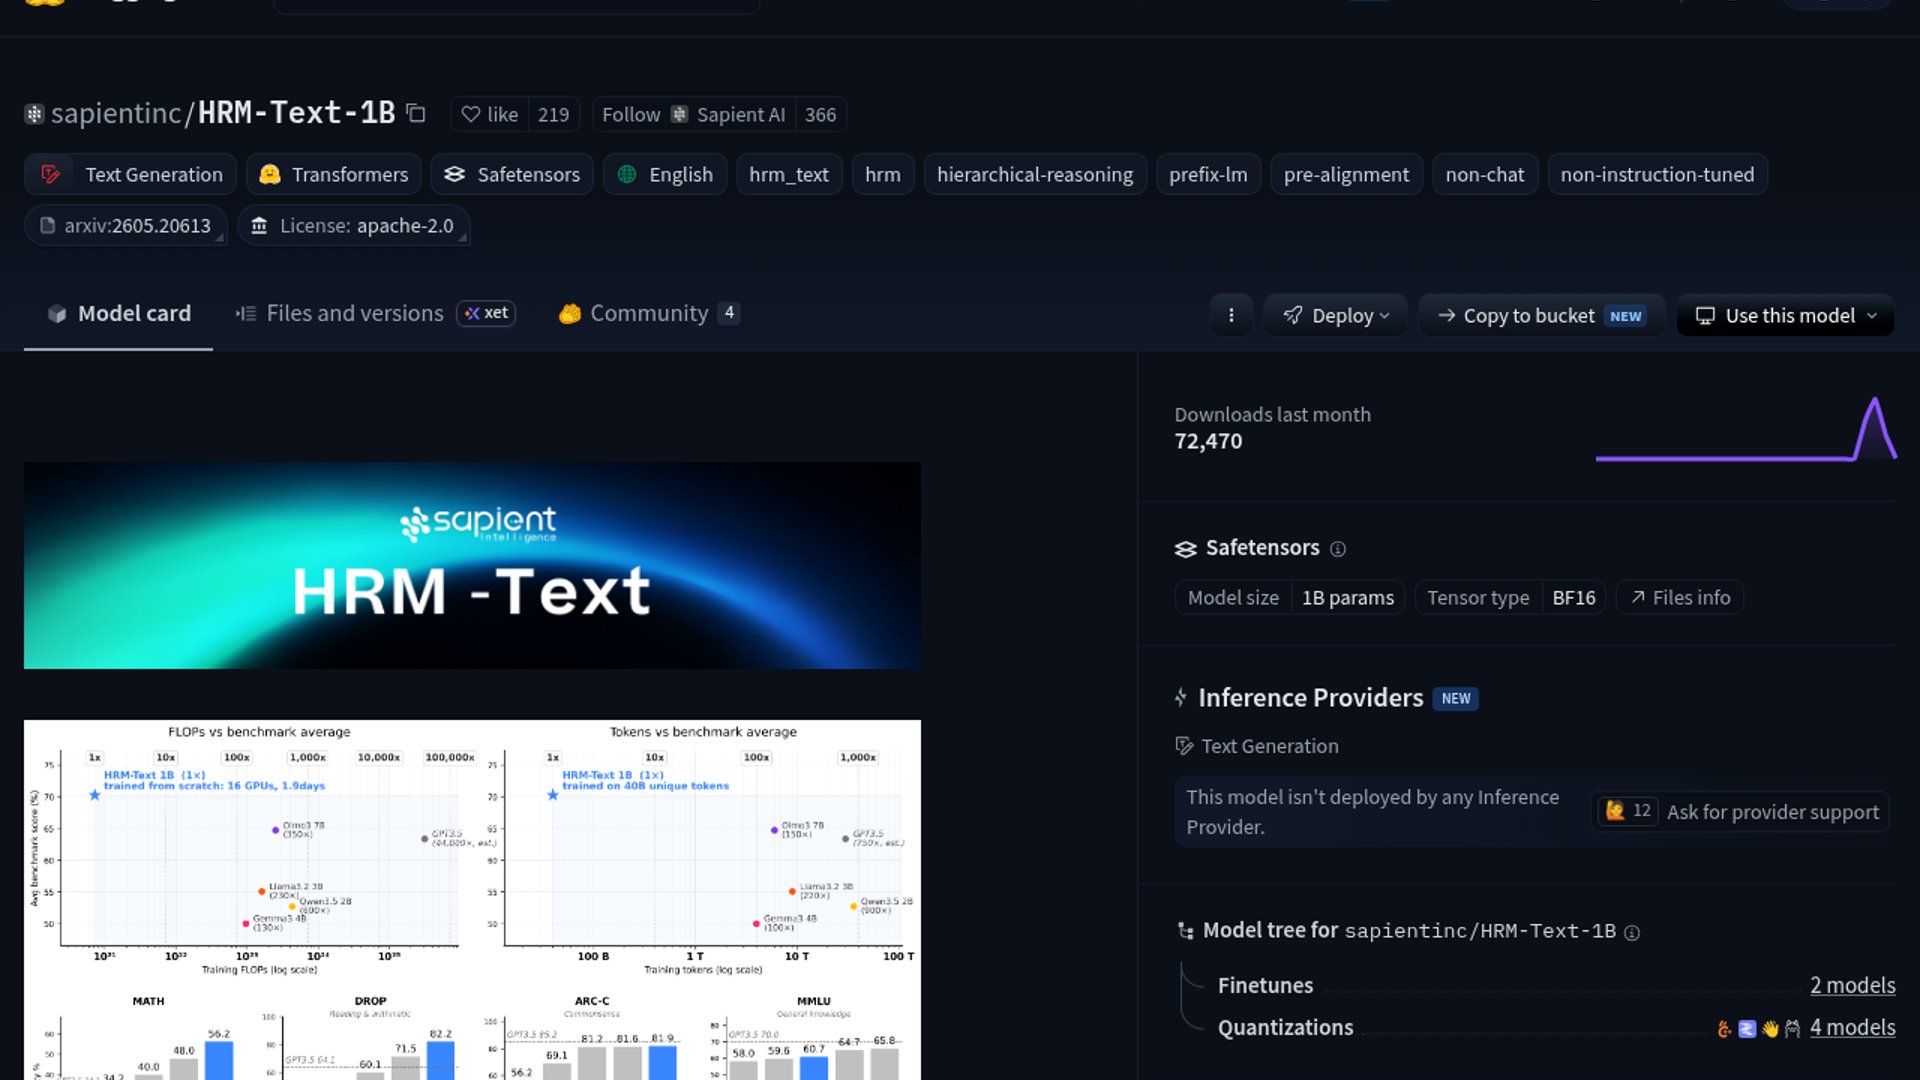
Task: Click the Community count badge 4
Action: point(729,313)
